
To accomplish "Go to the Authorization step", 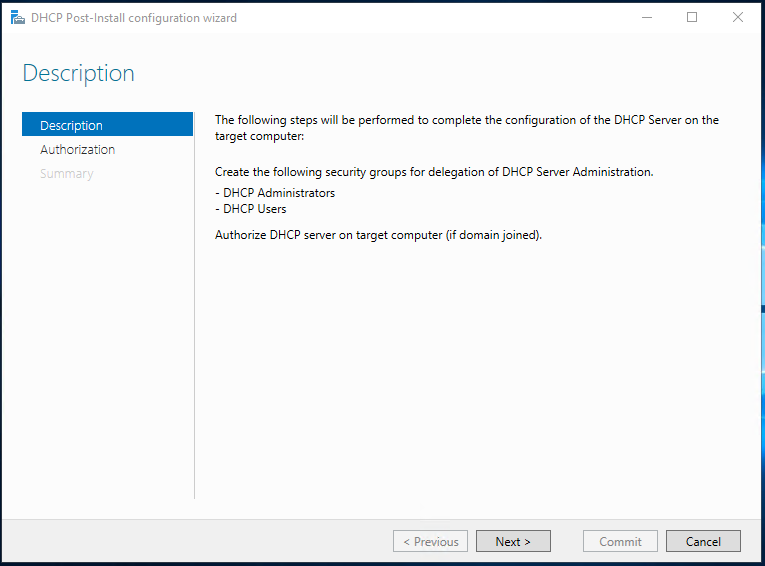I will [x=78, y=149].
